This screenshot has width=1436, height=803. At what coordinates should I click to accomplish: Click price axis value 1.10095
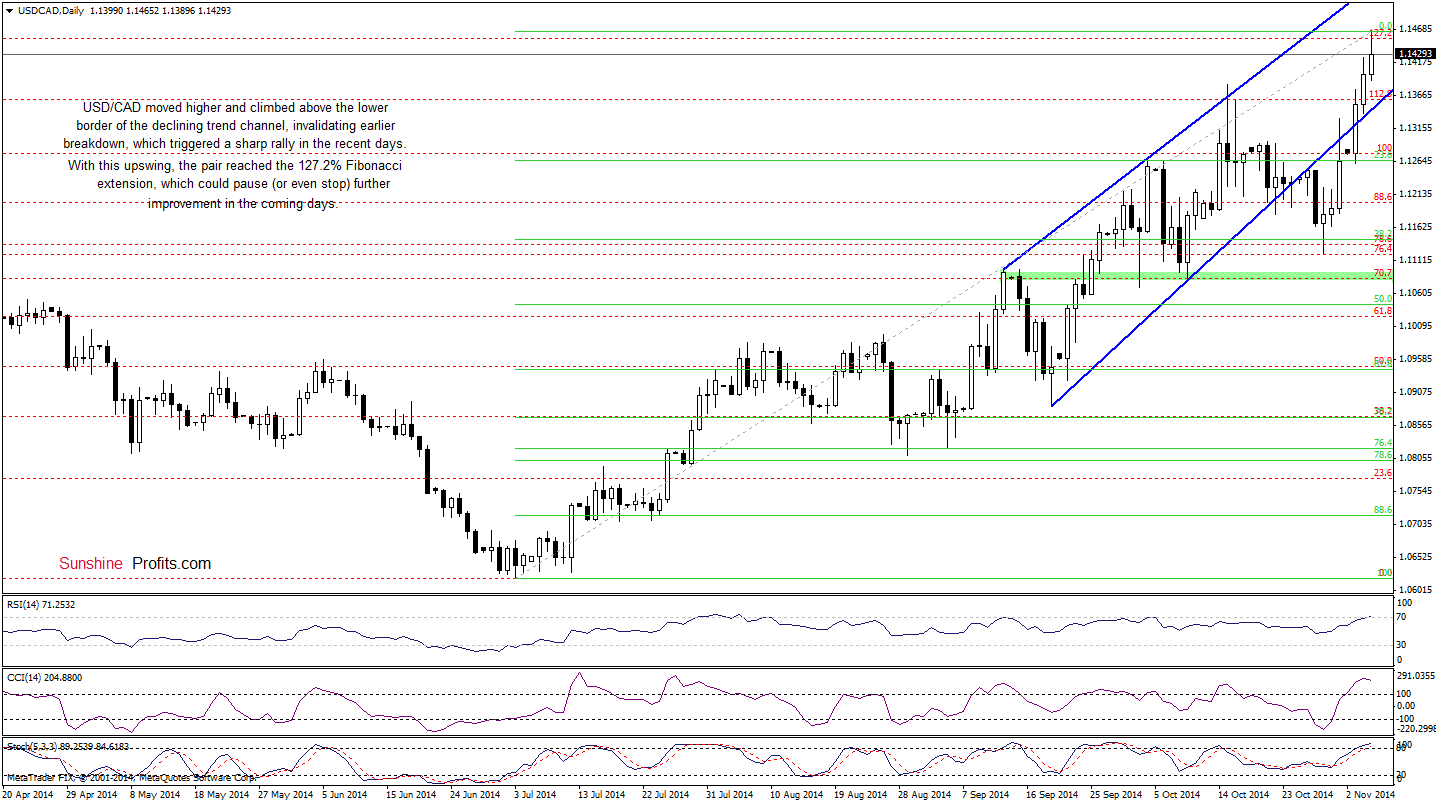click(1414, 326)
